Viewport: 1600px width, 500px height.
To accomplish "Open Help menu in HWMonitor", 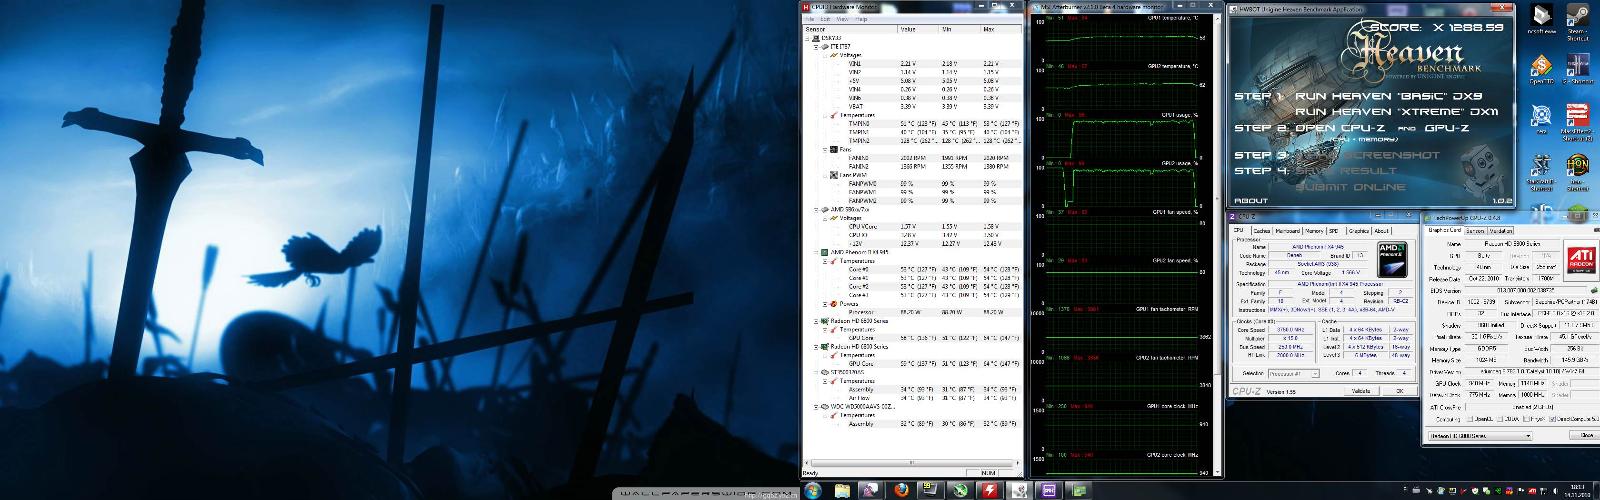I will (x=861, y=19).
